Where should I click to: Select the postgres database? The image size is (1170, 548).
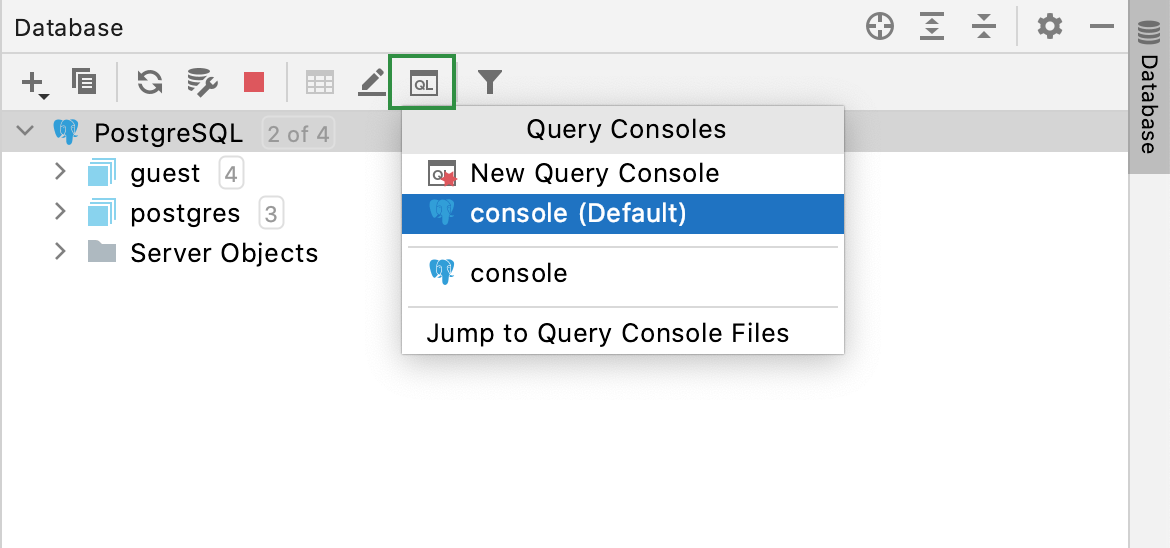[185, 214]
